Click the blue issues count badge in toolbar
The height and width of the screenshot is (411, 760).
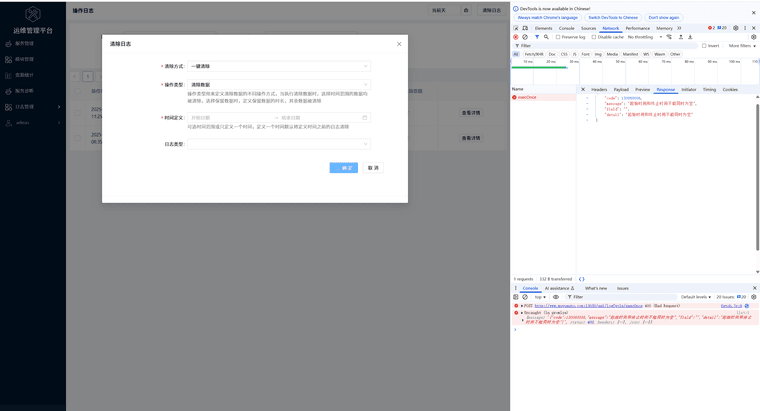722,28
